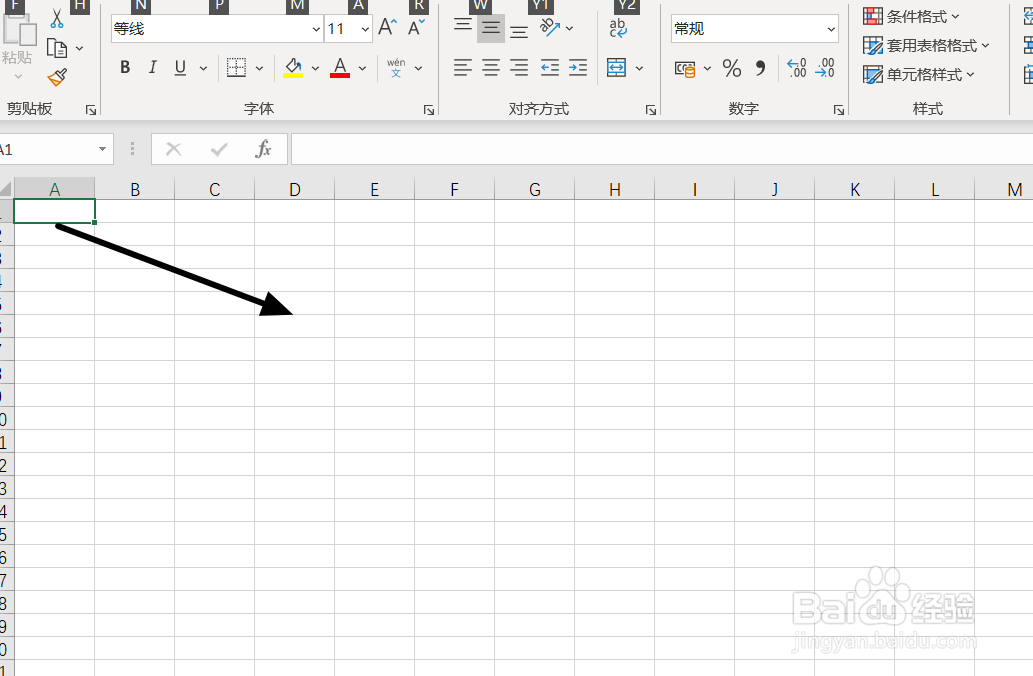This screenshot has width=1033, height=676.
Task: Click the Cancel X in formula bar
Action: [x=173, y=150]
